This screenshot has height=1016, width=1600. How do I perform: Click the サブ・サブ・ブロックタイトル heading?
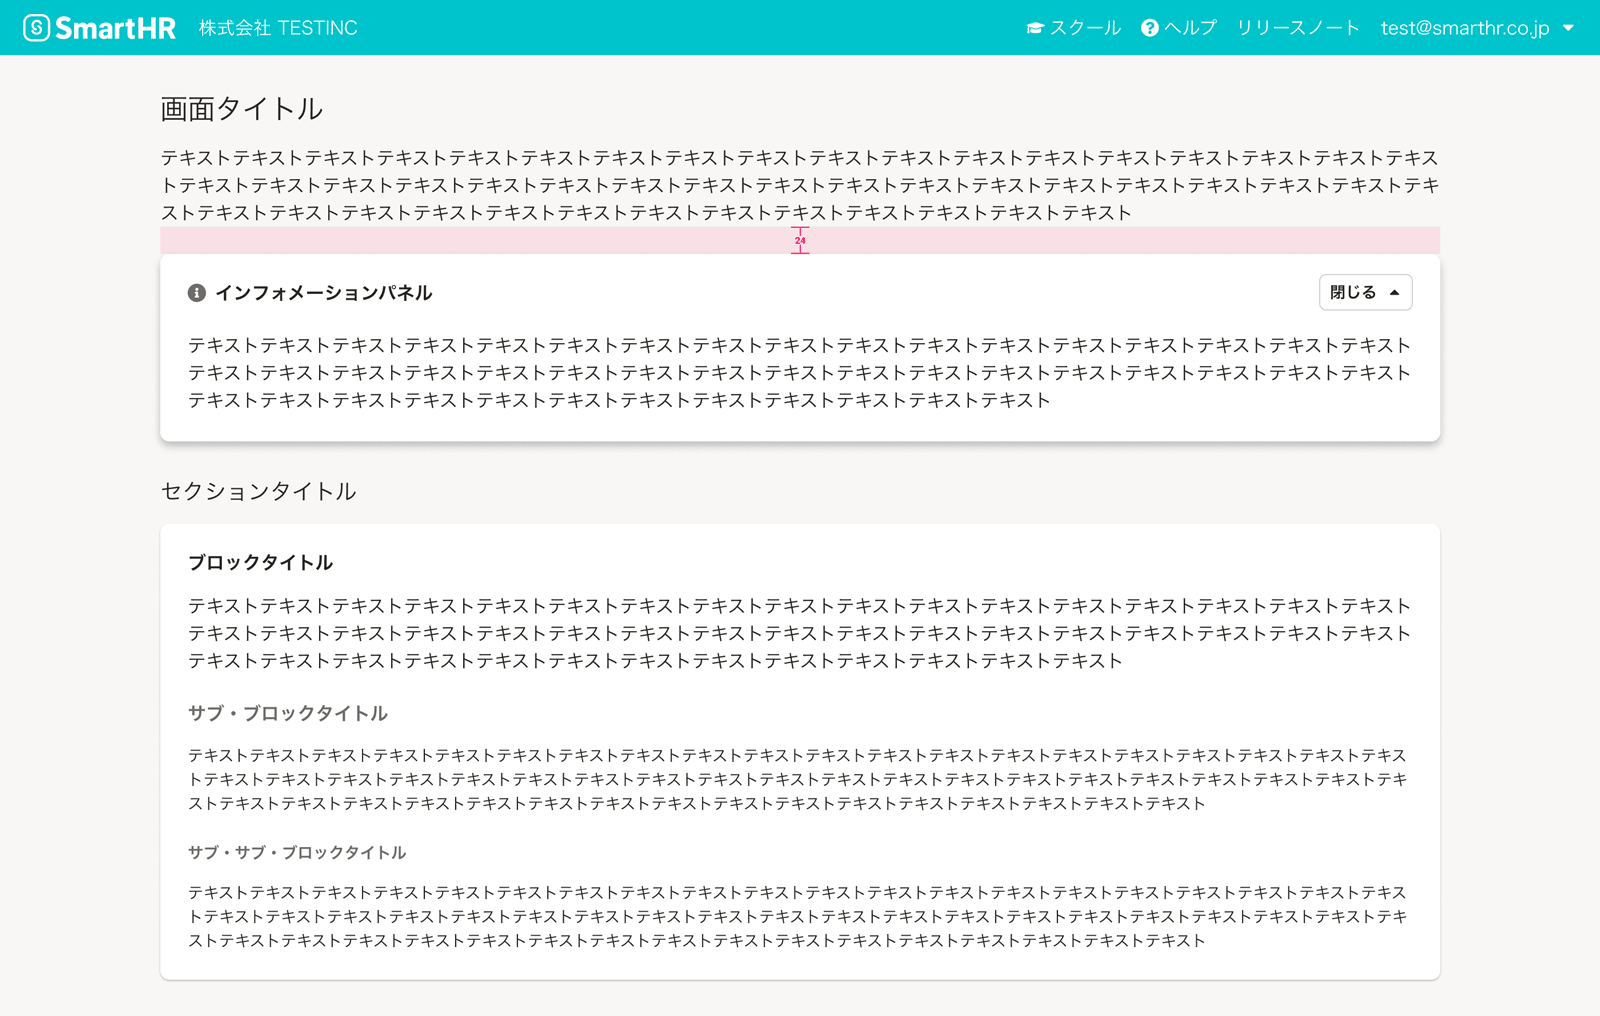[x=297, y=852]
